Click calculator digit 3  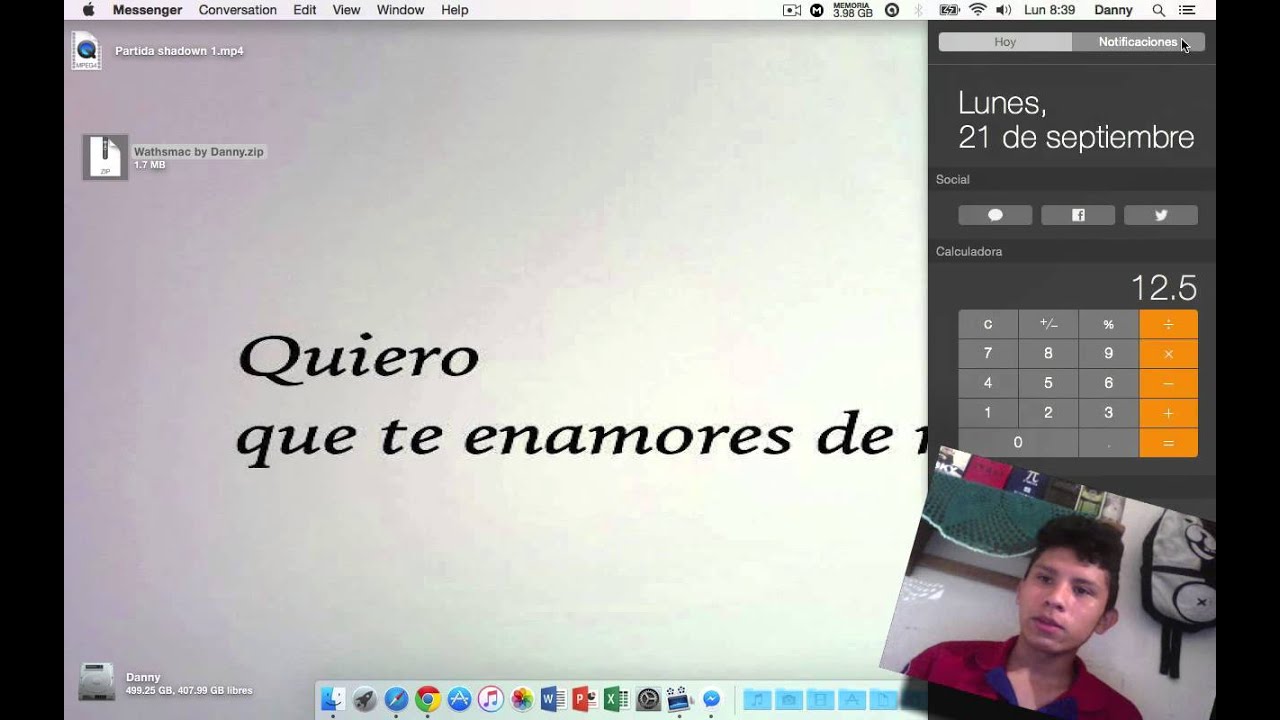[1108, 413]
